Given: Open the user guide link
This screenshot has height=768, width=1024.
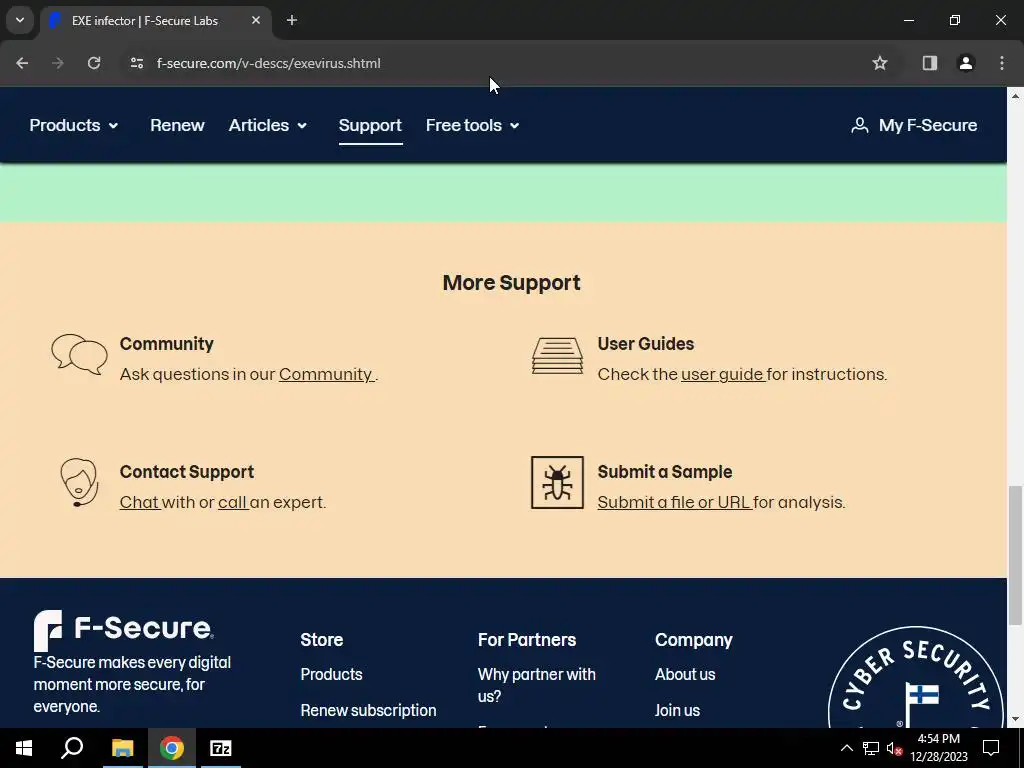Looking at the screenshot, I should (x=722, y=374).
